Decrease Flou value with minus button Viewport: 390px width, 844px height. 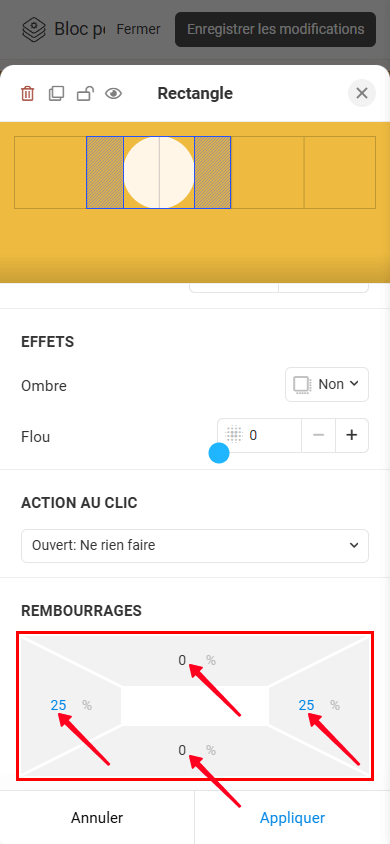(x=318, y=435)
